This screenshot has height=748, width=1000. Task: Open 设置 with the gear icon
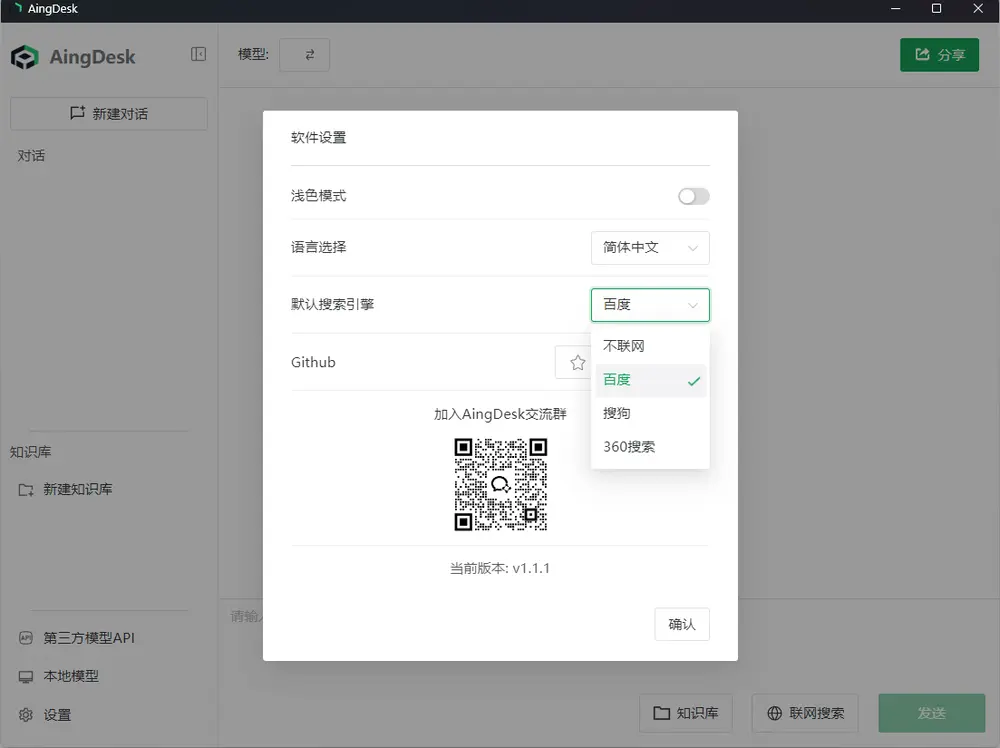pos(26,715)
